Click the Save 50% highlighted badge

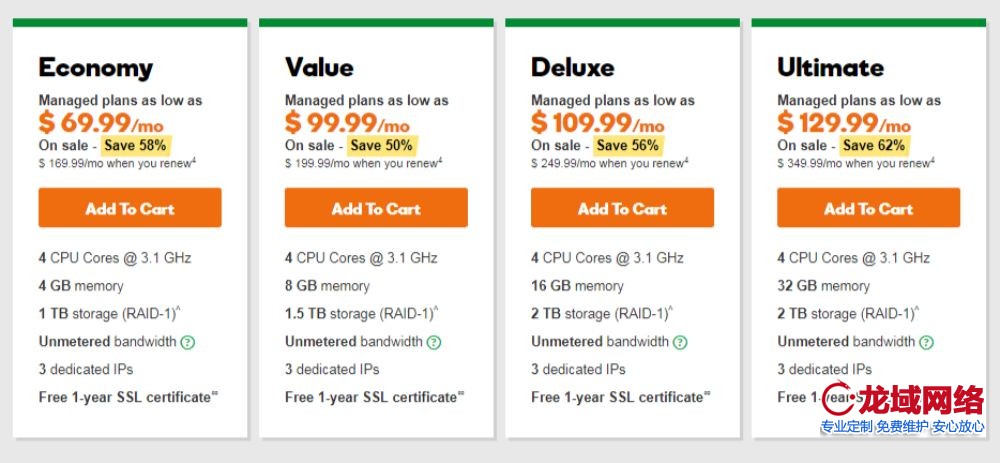[380, 146]
